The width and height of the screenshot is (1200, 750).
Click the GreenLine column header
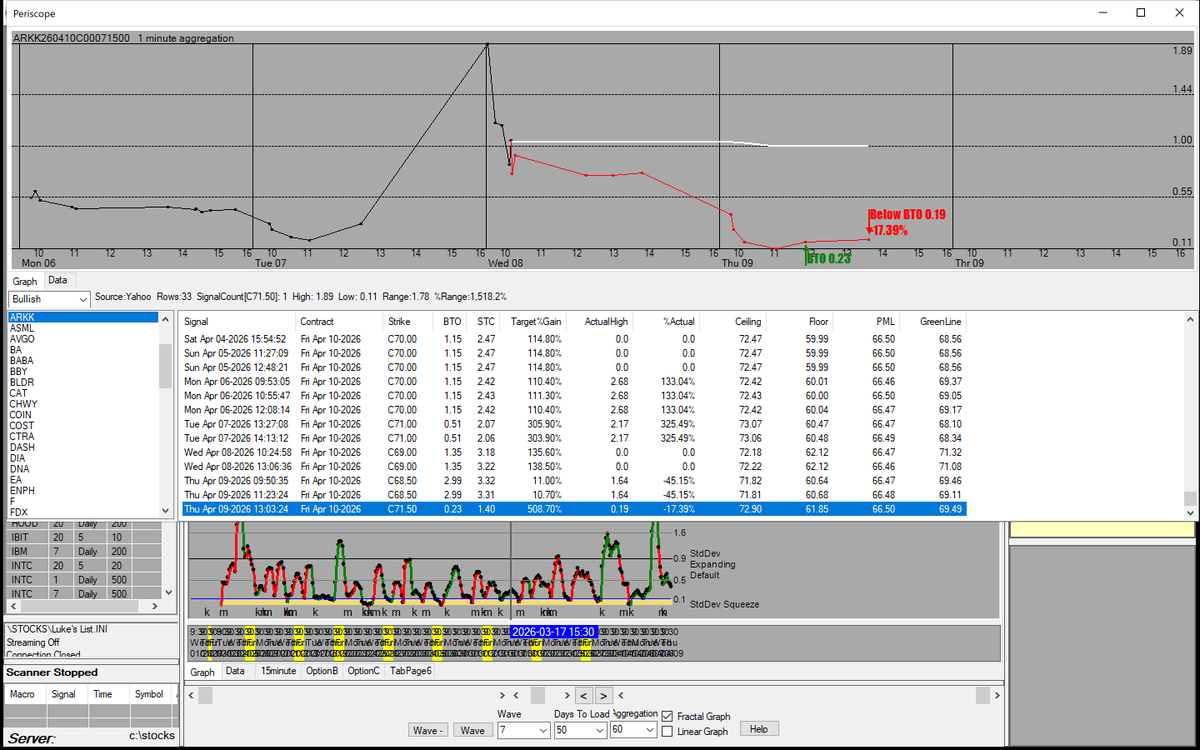click(x=933, y=322)
